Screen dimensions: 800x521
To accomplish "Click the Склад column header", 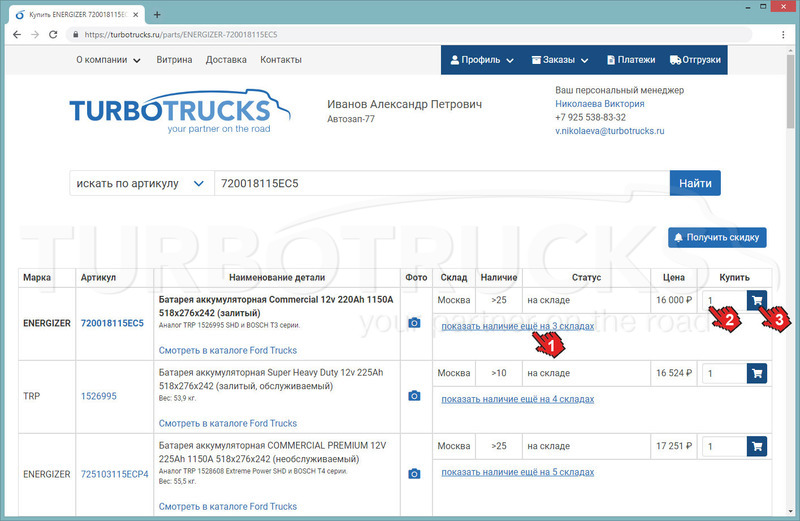I will pyautogui.click(x=454, y=278).
